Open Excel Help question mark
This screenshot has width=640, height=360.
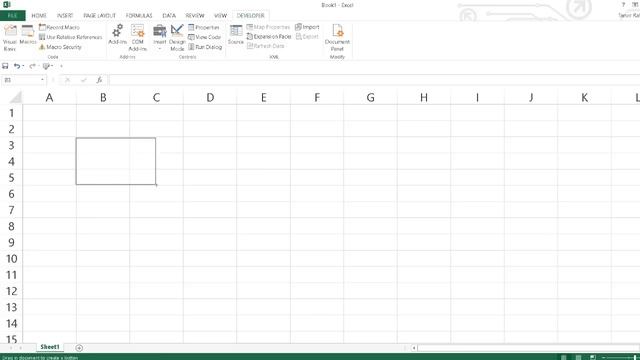click(x=623, y=5)
